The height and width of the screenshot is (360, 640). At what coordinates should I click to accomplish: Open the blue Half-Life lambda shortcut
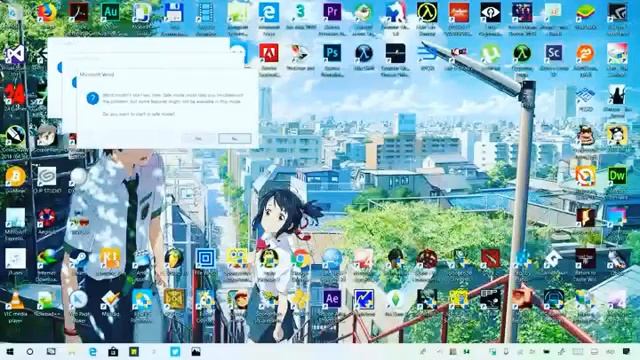pyautogui.click(x=364, y=53)
